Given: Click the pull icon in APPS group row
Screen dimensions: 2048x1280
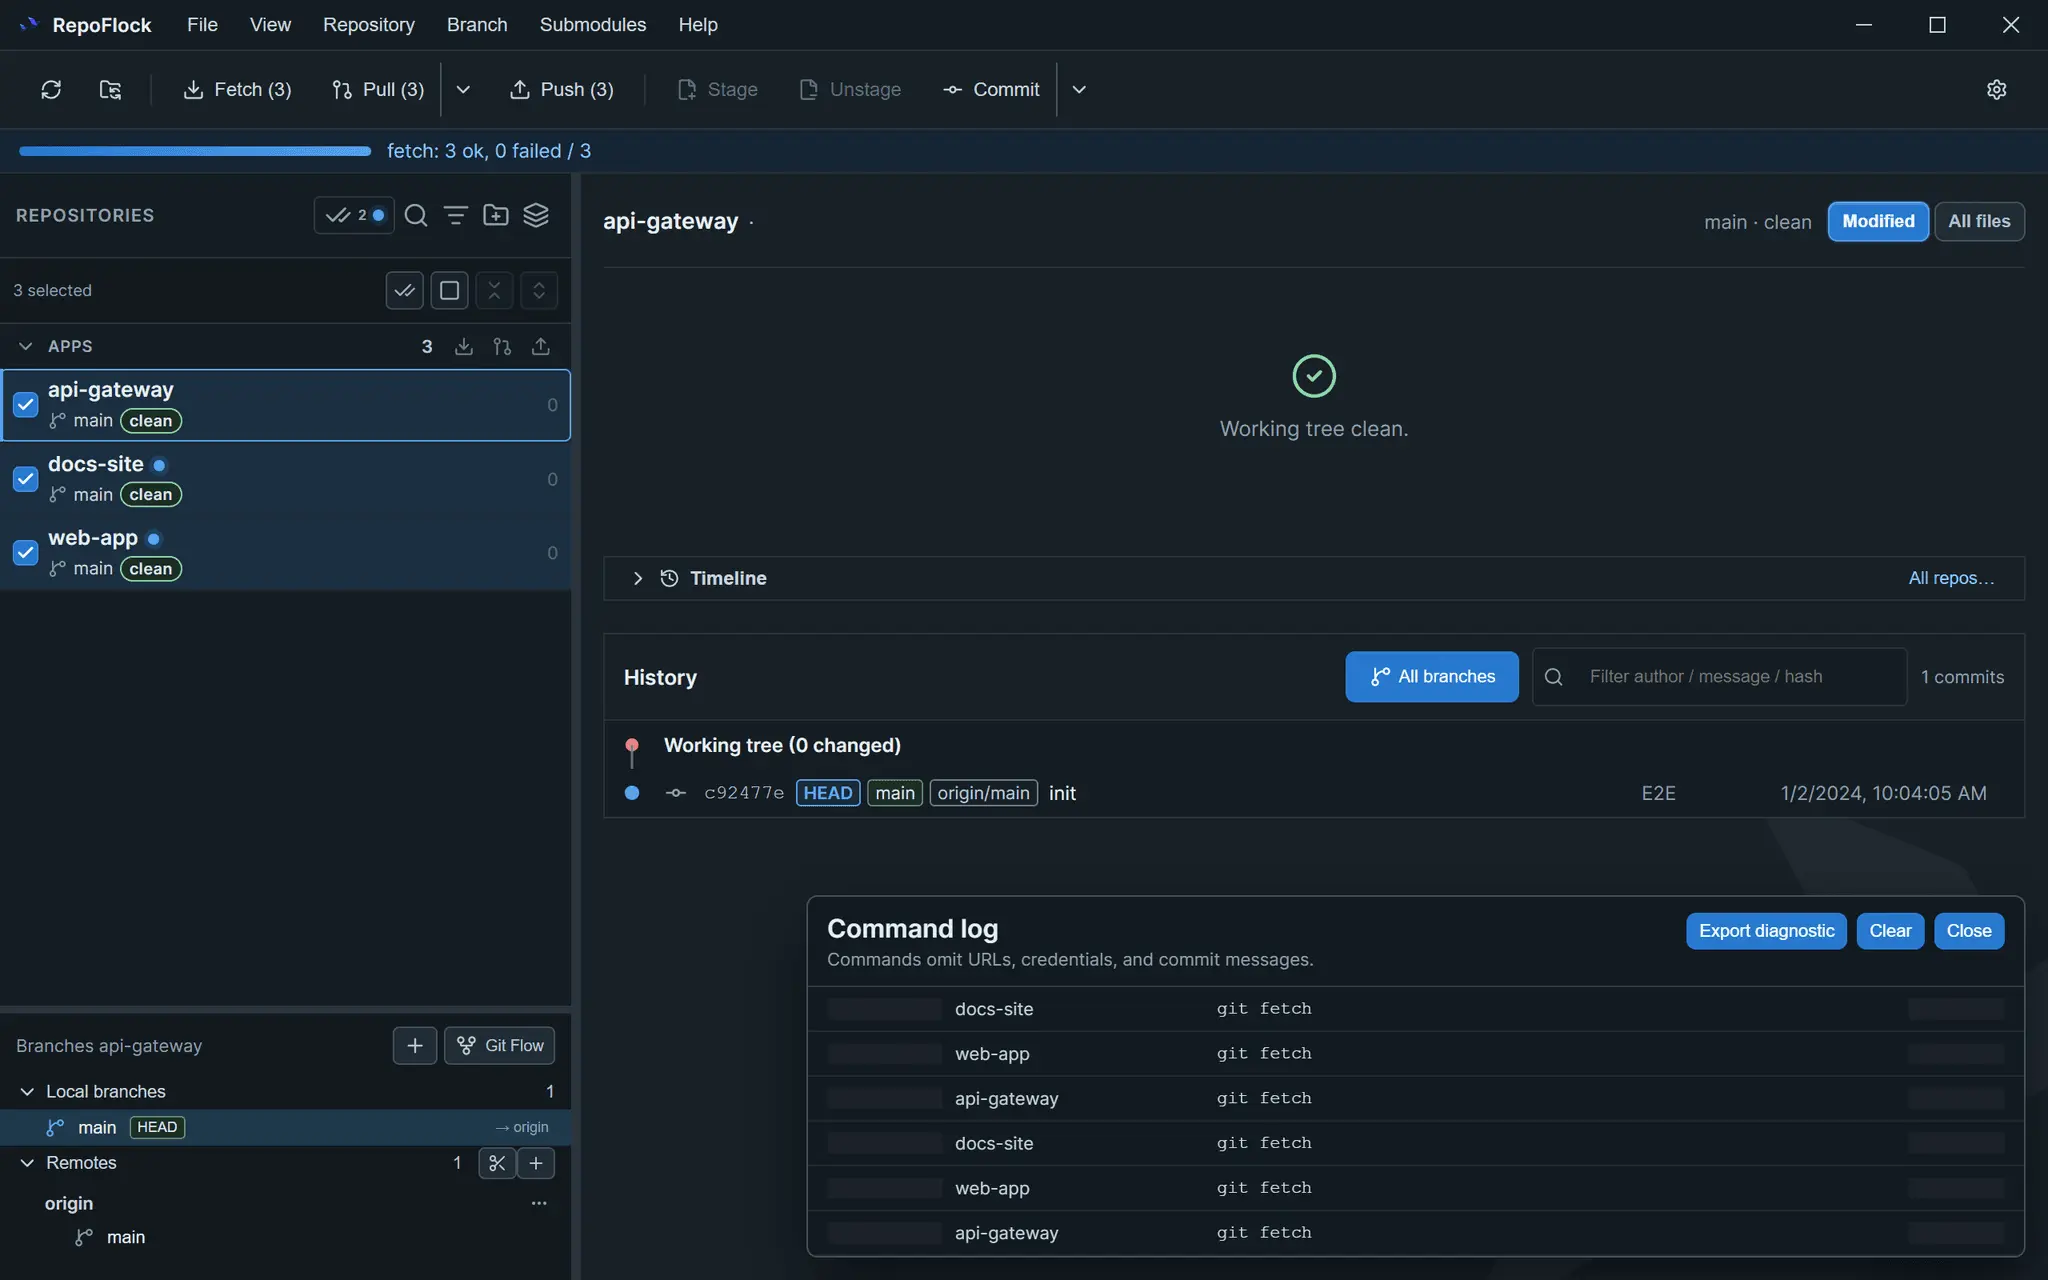Looking at the screenshot, I should [502, 346].
